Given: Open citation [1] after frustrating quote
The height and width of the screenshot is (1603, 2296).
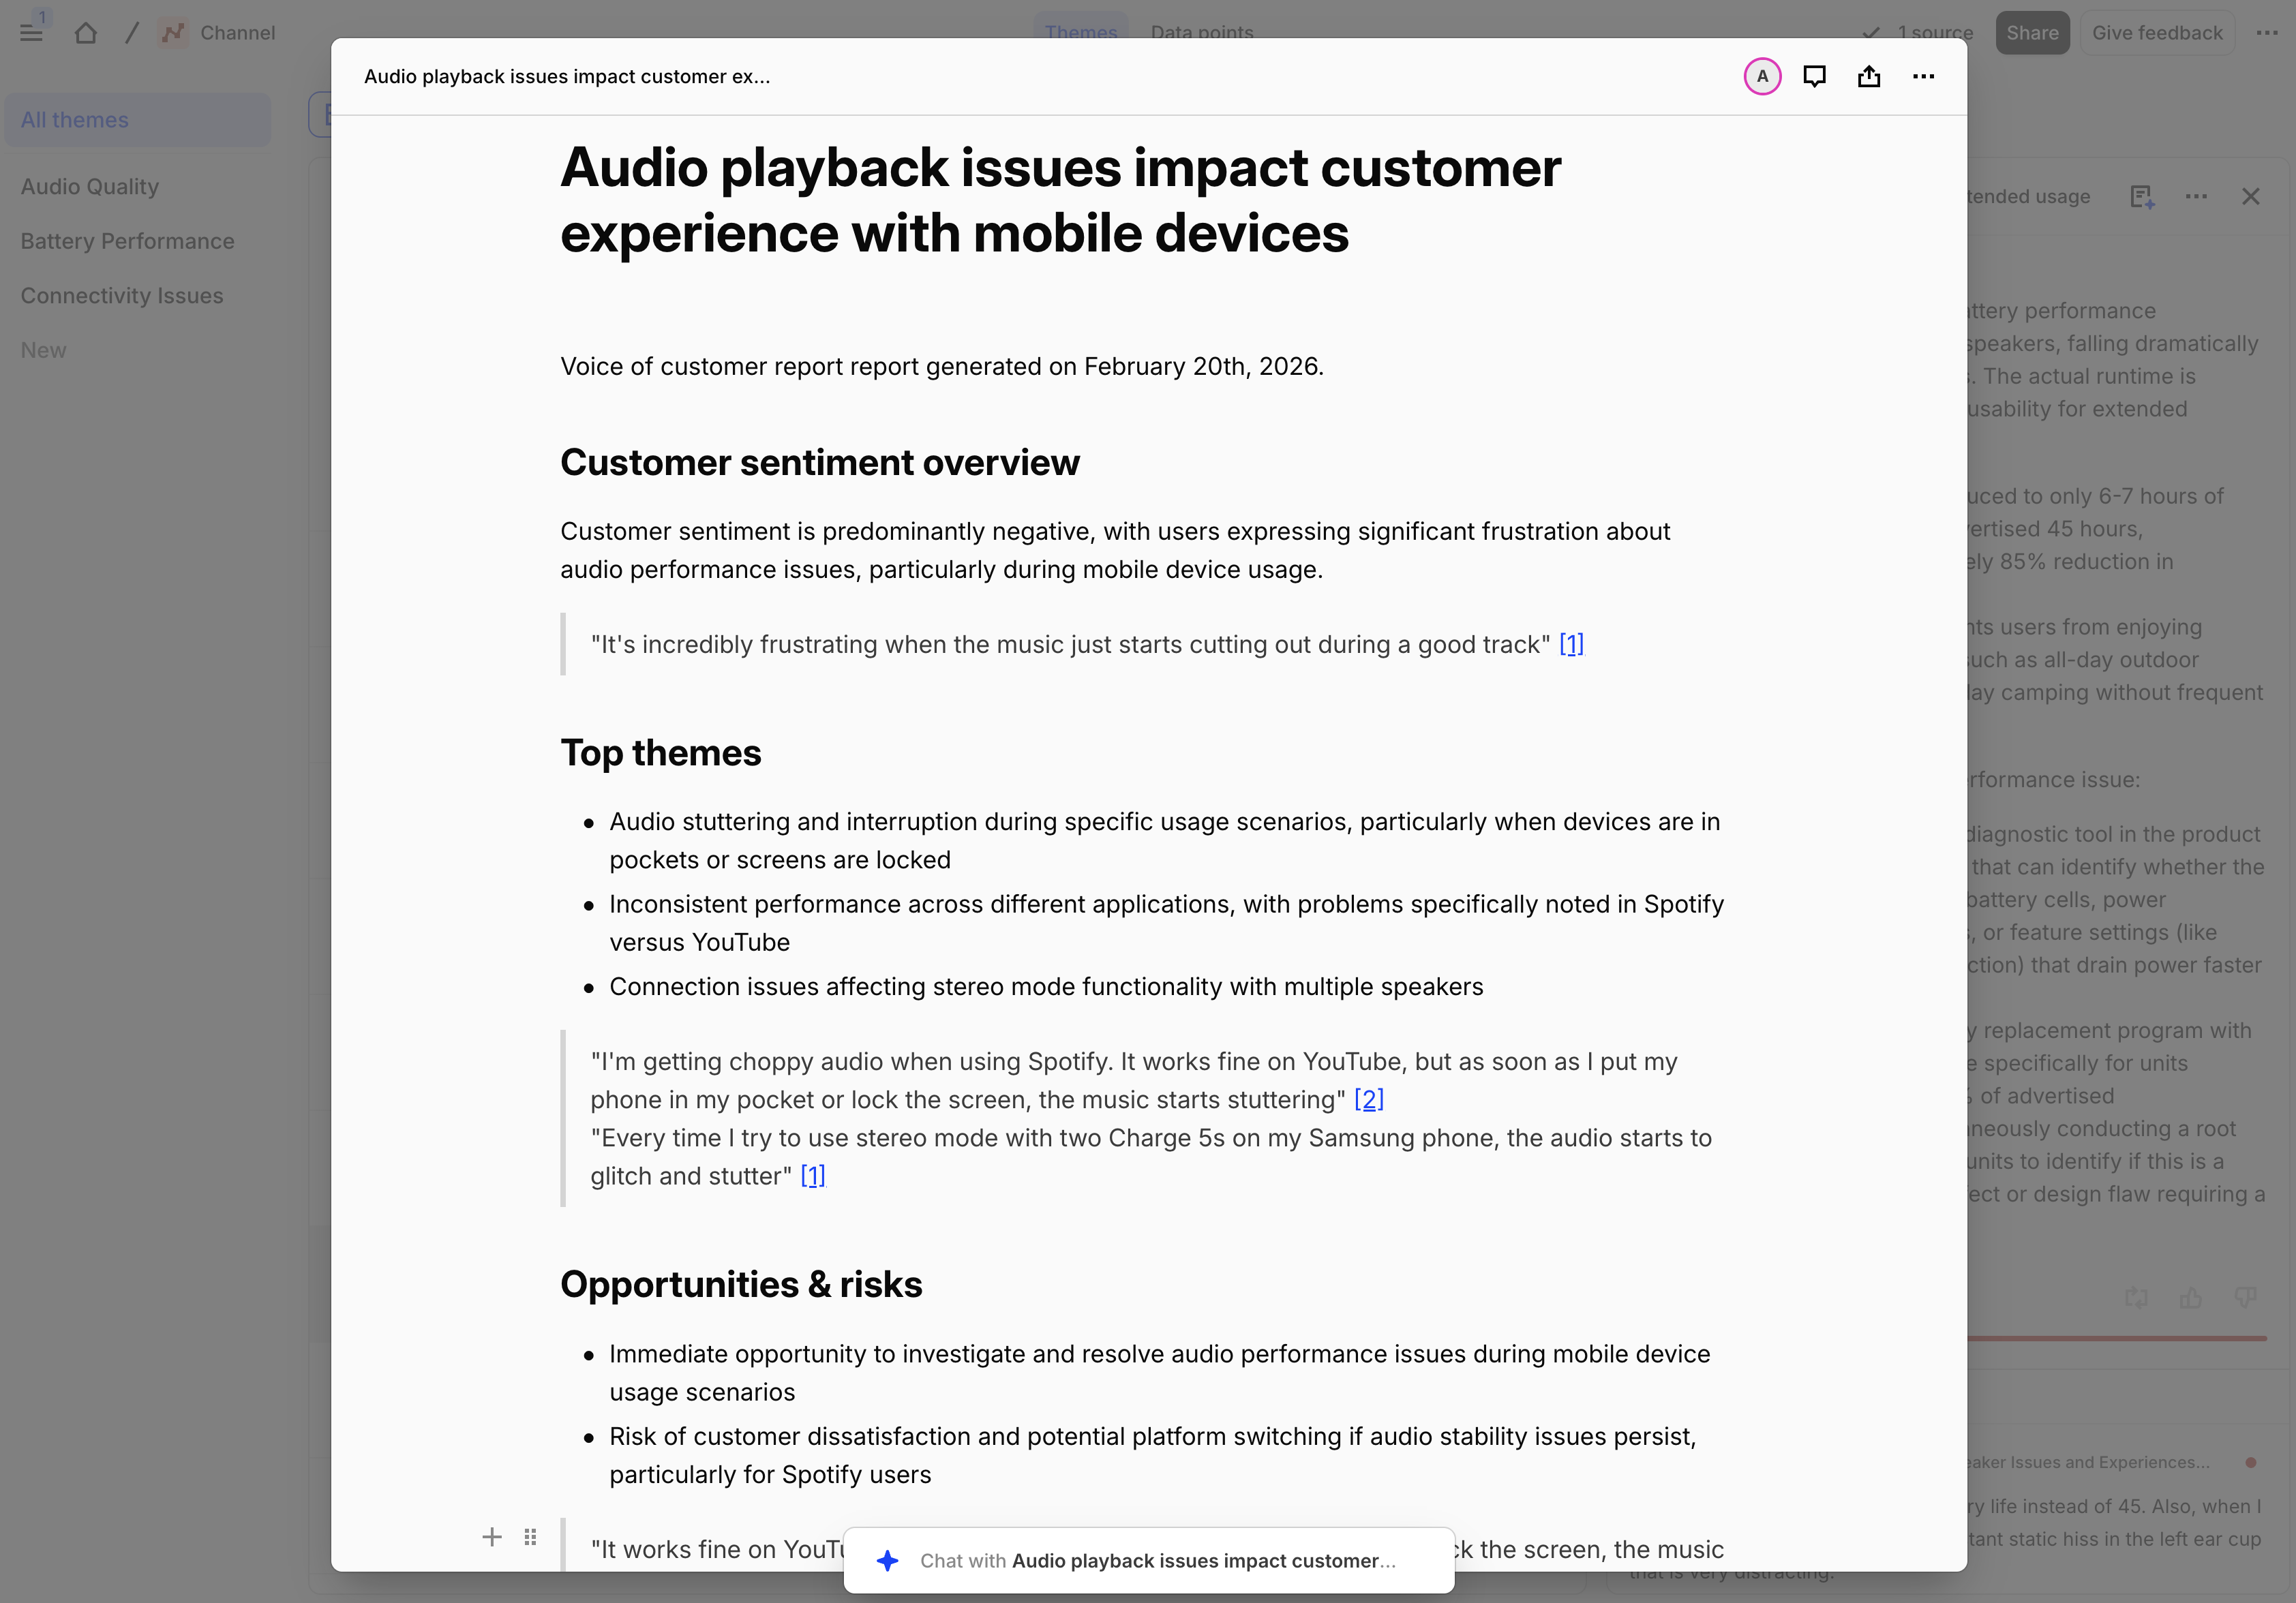Looking at the screenshot, I should point(1571,644).
